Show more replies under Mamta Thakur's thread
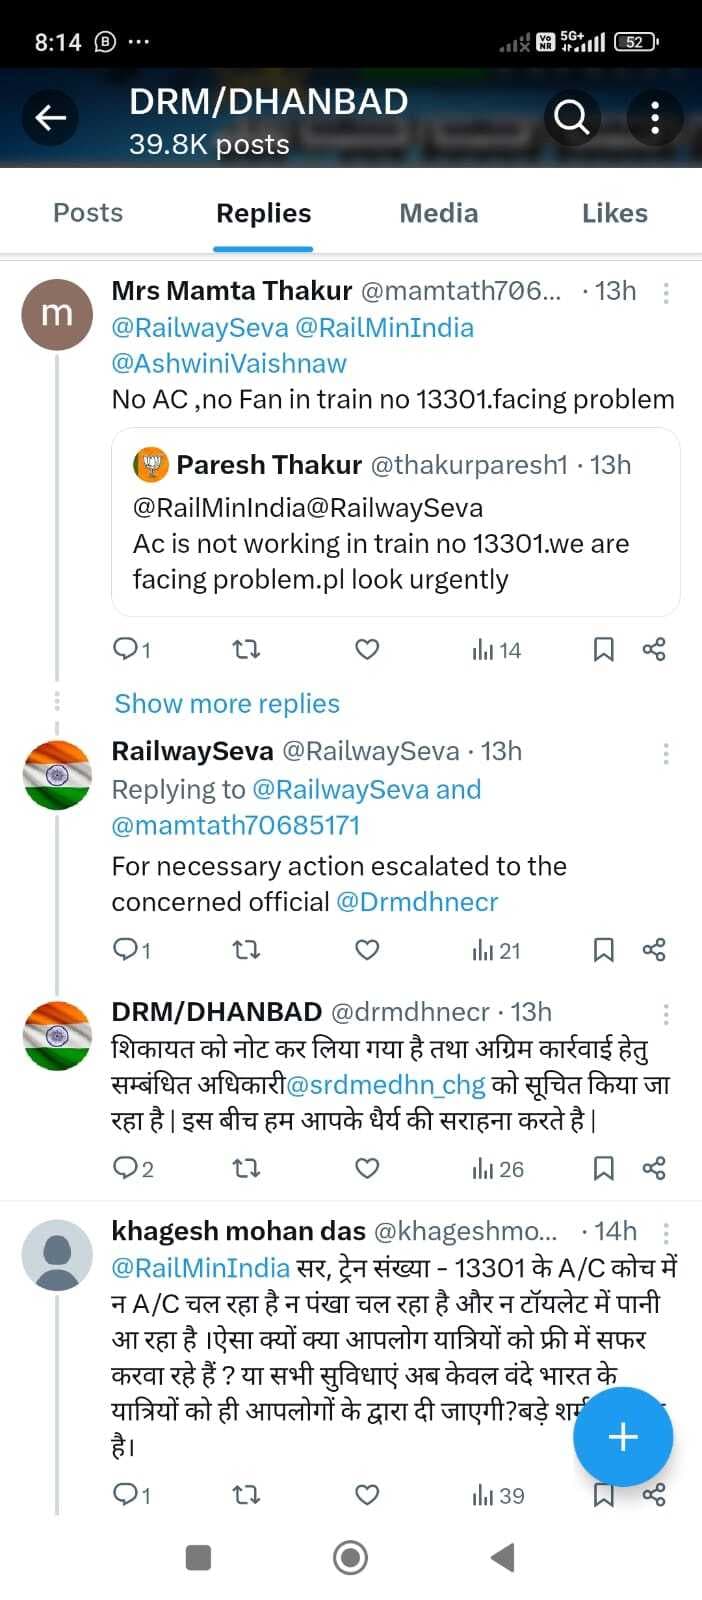 click(226, 703)
